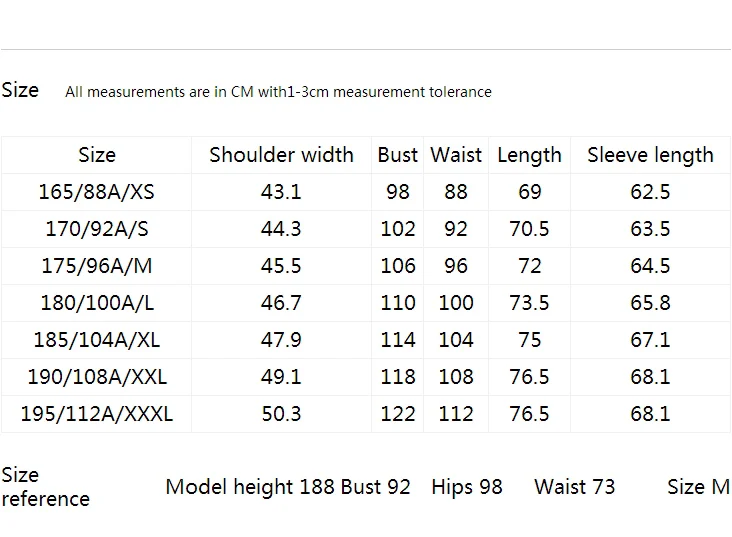Click the Bust column header

pyautogui.click(x=397, y=155)
